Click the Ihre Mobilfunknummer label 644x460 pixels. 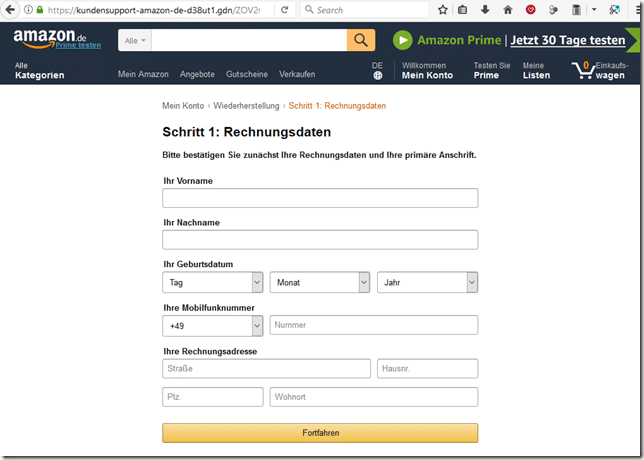tap(209, 308)
